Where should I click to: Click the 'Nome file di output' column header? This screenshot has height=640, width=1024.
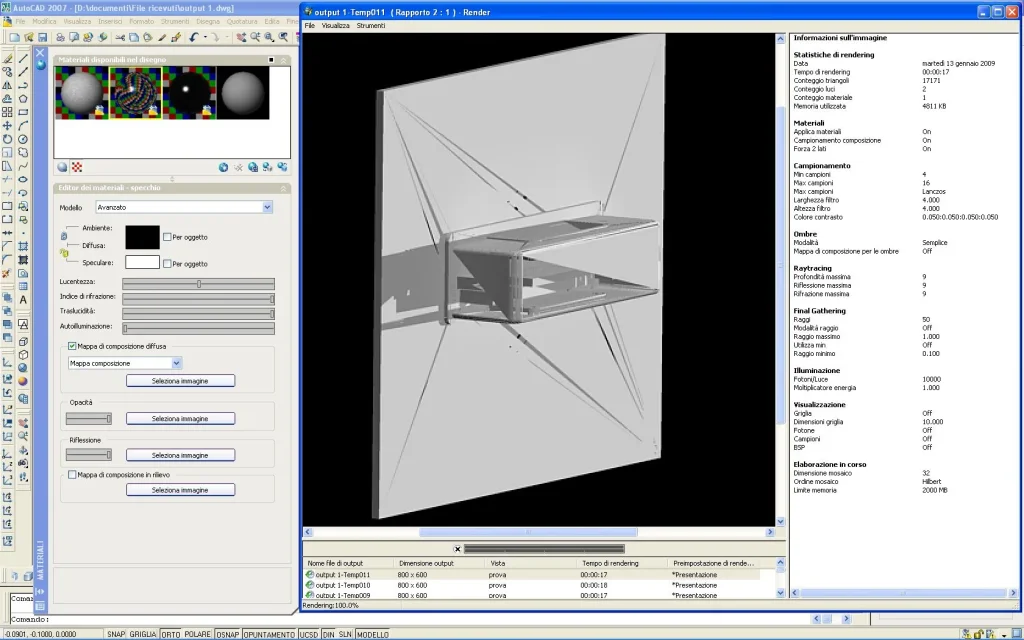pyautogui.click(x=349, y=563)
